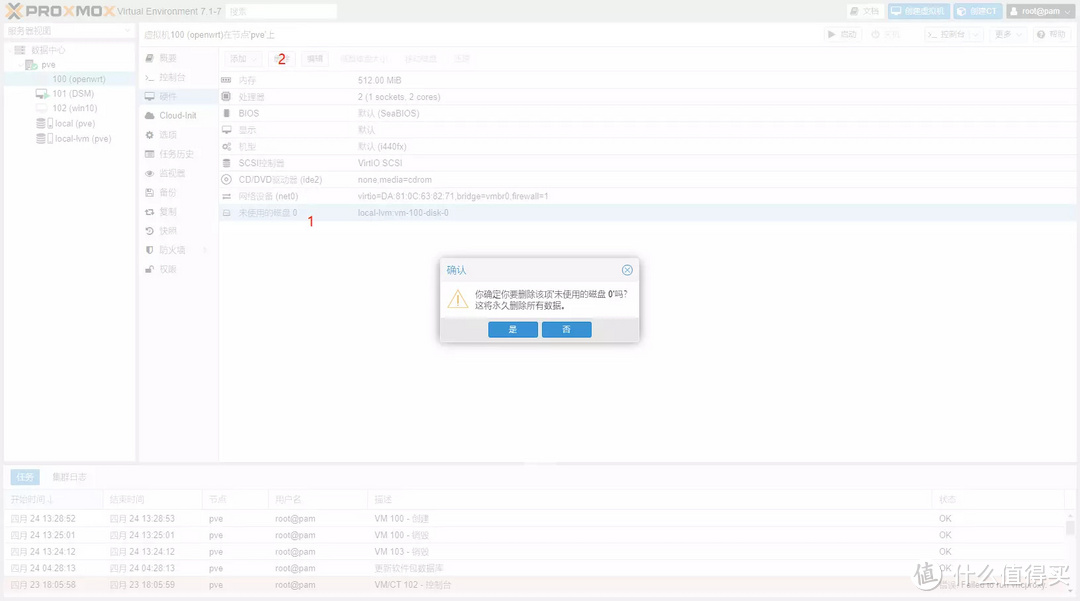
Task: Open 任务历史 task history tab
Action: click(178, 154)
